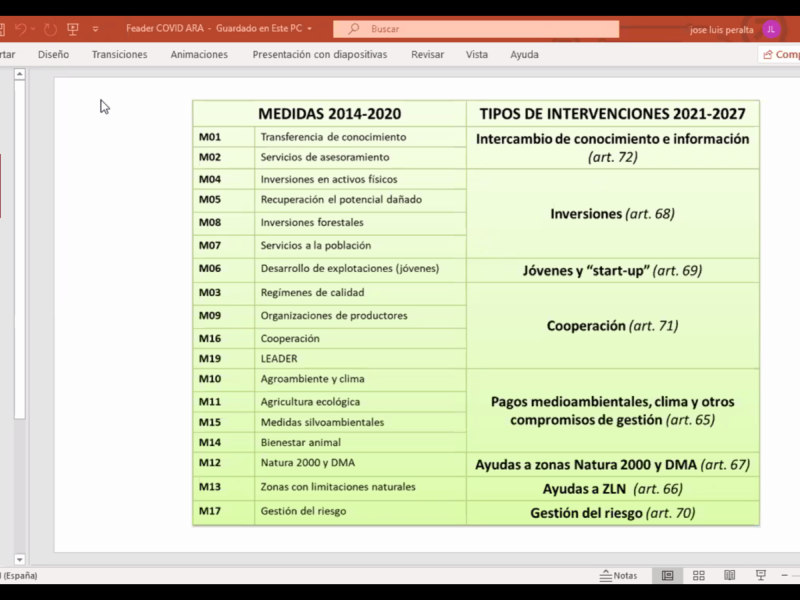Click Inversiones (art. 68) cell
The height and width of the screenshot is (600, 800).
coord(612,214)
